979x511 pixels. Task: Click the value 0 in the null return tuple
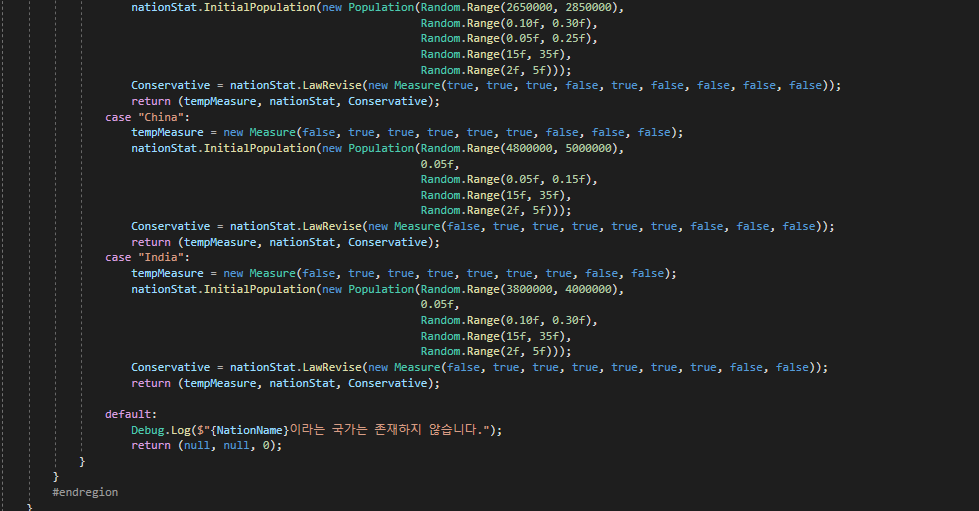tap(266, 445)
